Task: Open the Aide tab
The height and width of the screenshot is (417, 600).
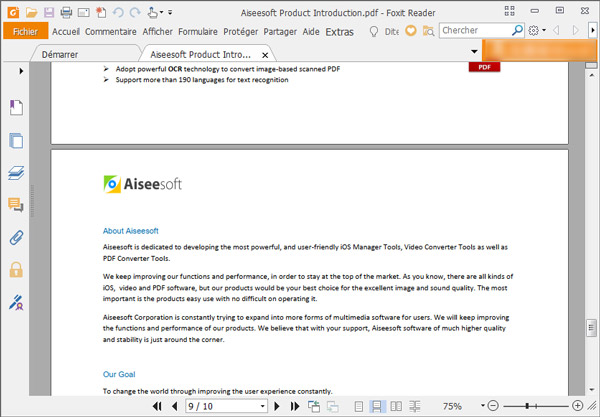Action: click(311, 32)
